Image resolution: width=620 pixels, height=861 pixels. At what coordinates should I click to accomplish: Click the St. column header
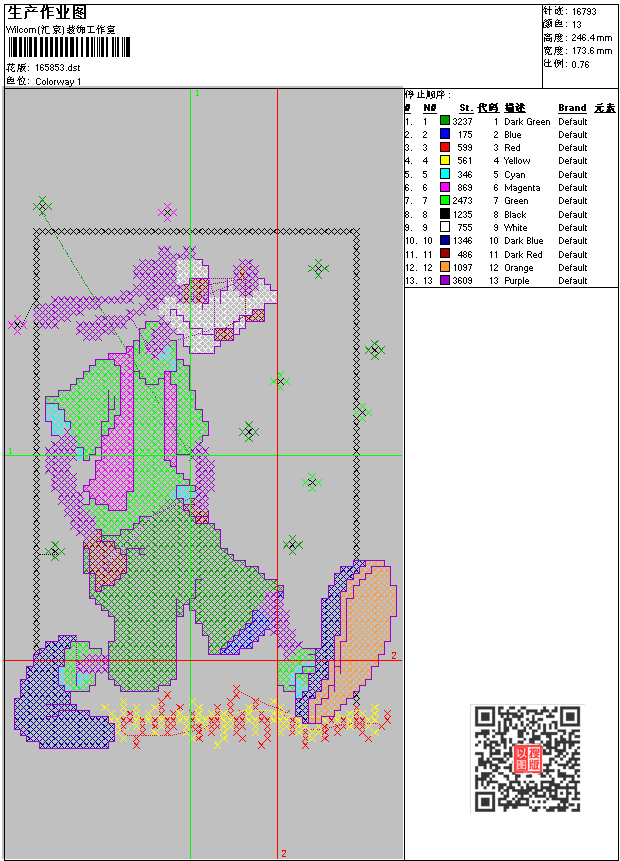(x=465, y=108)
